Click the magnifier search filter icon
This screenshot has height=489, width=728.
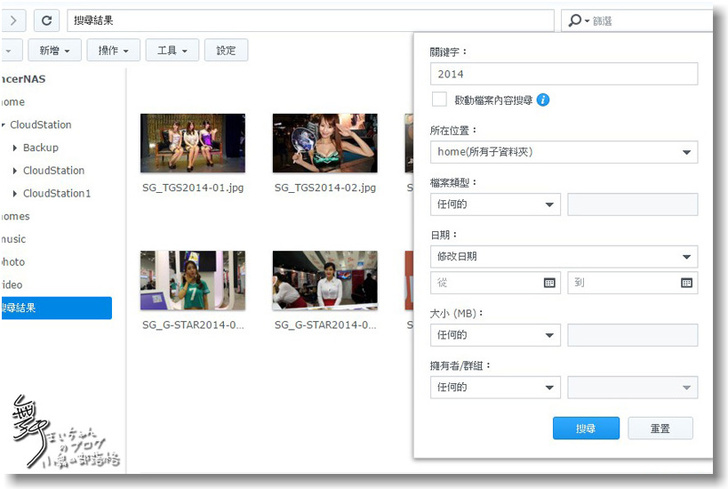(578, 20)
